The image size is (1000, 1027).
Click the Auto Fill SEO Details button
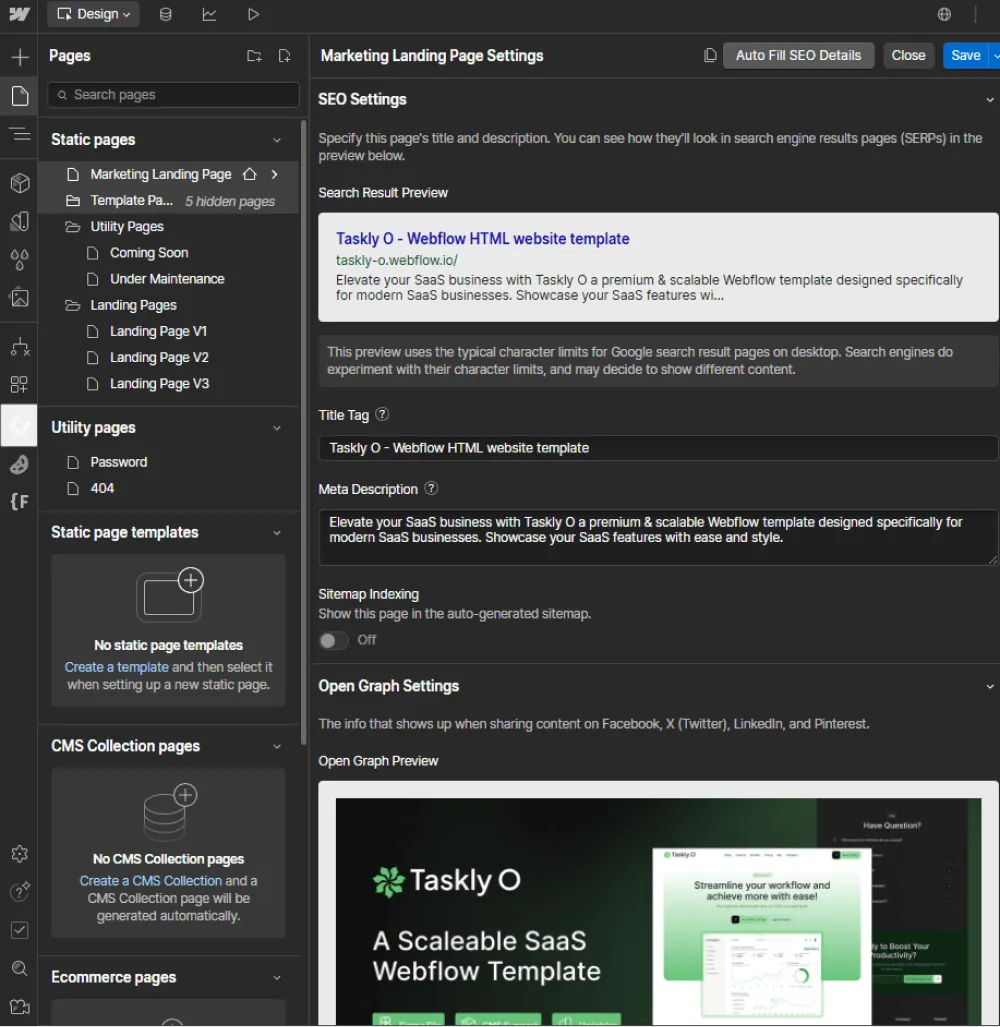798,56
